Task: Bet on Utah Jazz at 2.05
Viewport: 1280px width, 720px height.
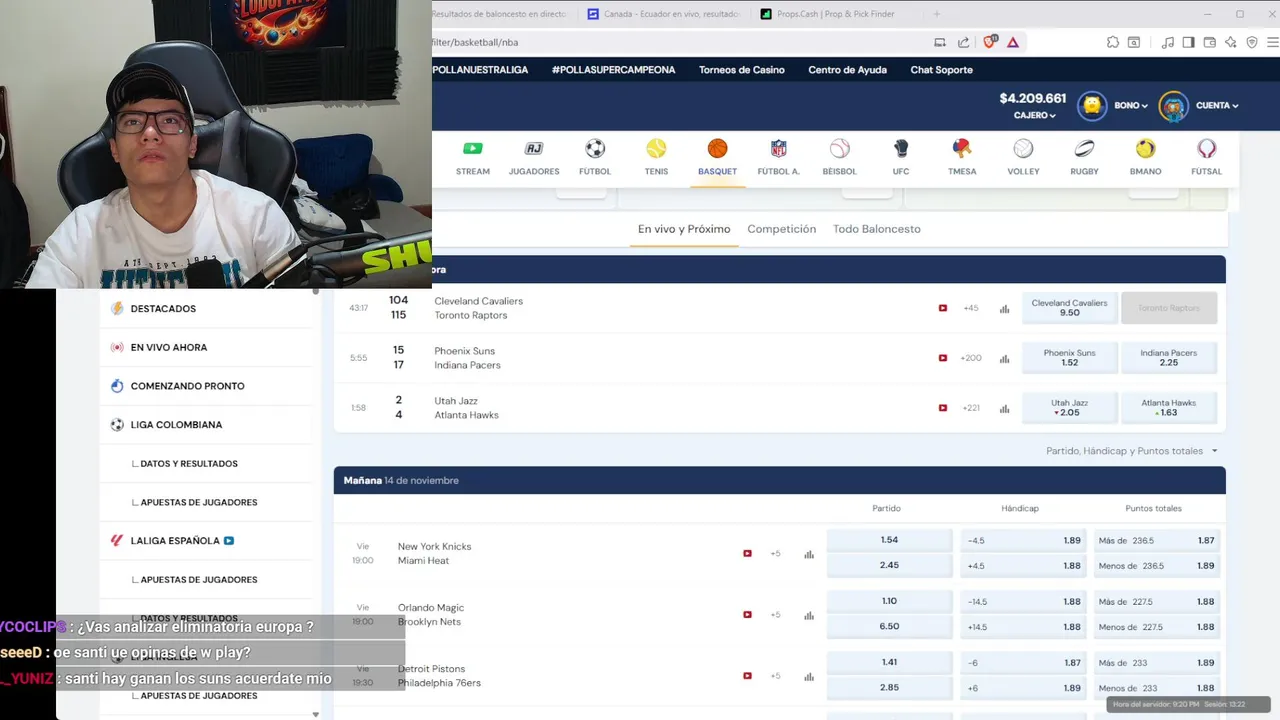Action: (1069, 408)
